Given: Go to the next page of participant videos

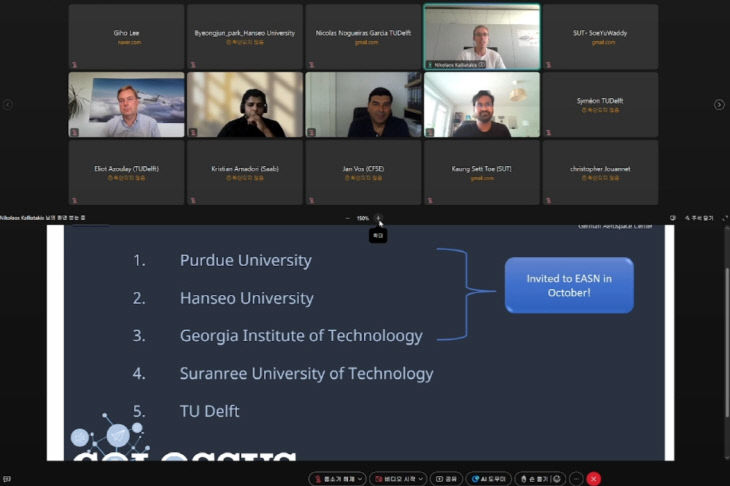Looking at the screenshot, I should [x=719, y=105].
